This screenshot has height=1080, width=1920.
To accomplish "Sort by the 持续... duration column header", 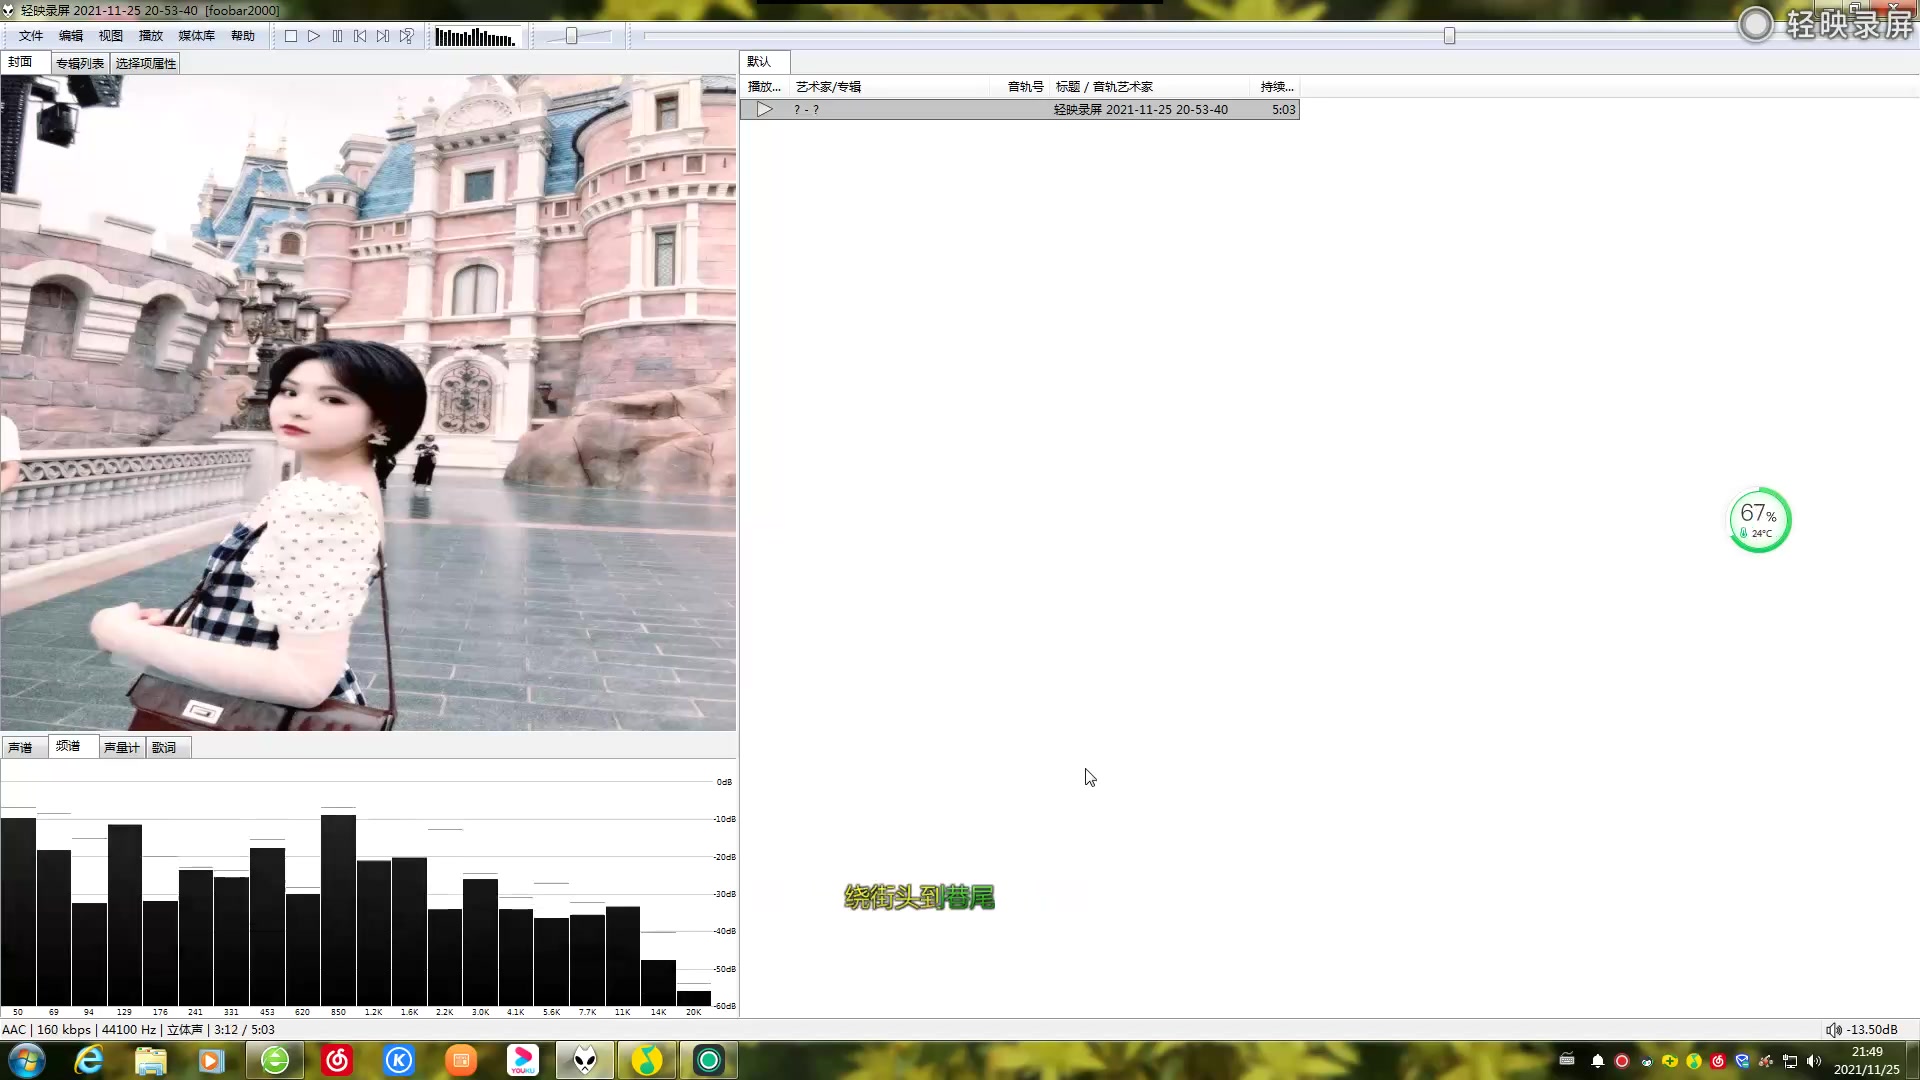I will coord(1276,87).
